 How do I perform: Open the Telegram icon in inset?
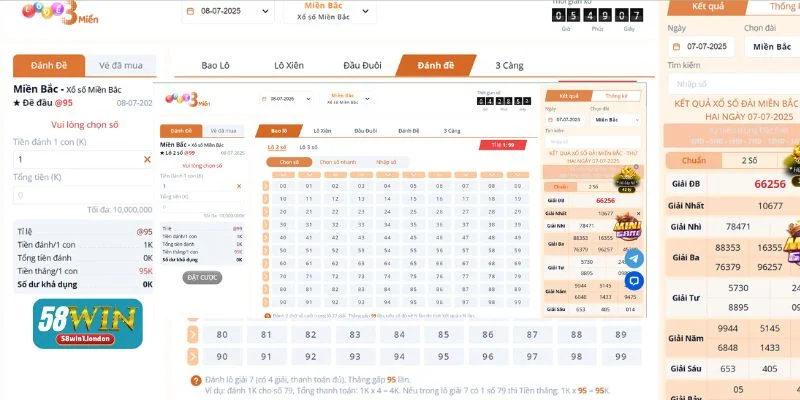(x=634, y=259)
